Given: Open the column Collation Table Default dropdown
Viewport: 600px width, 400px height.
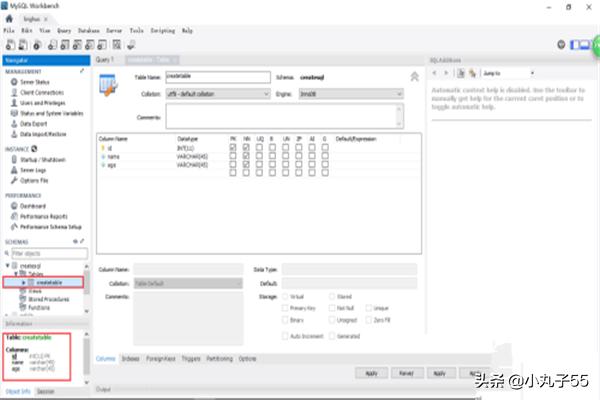Looking at the screenshot, I should coord(188,283).
